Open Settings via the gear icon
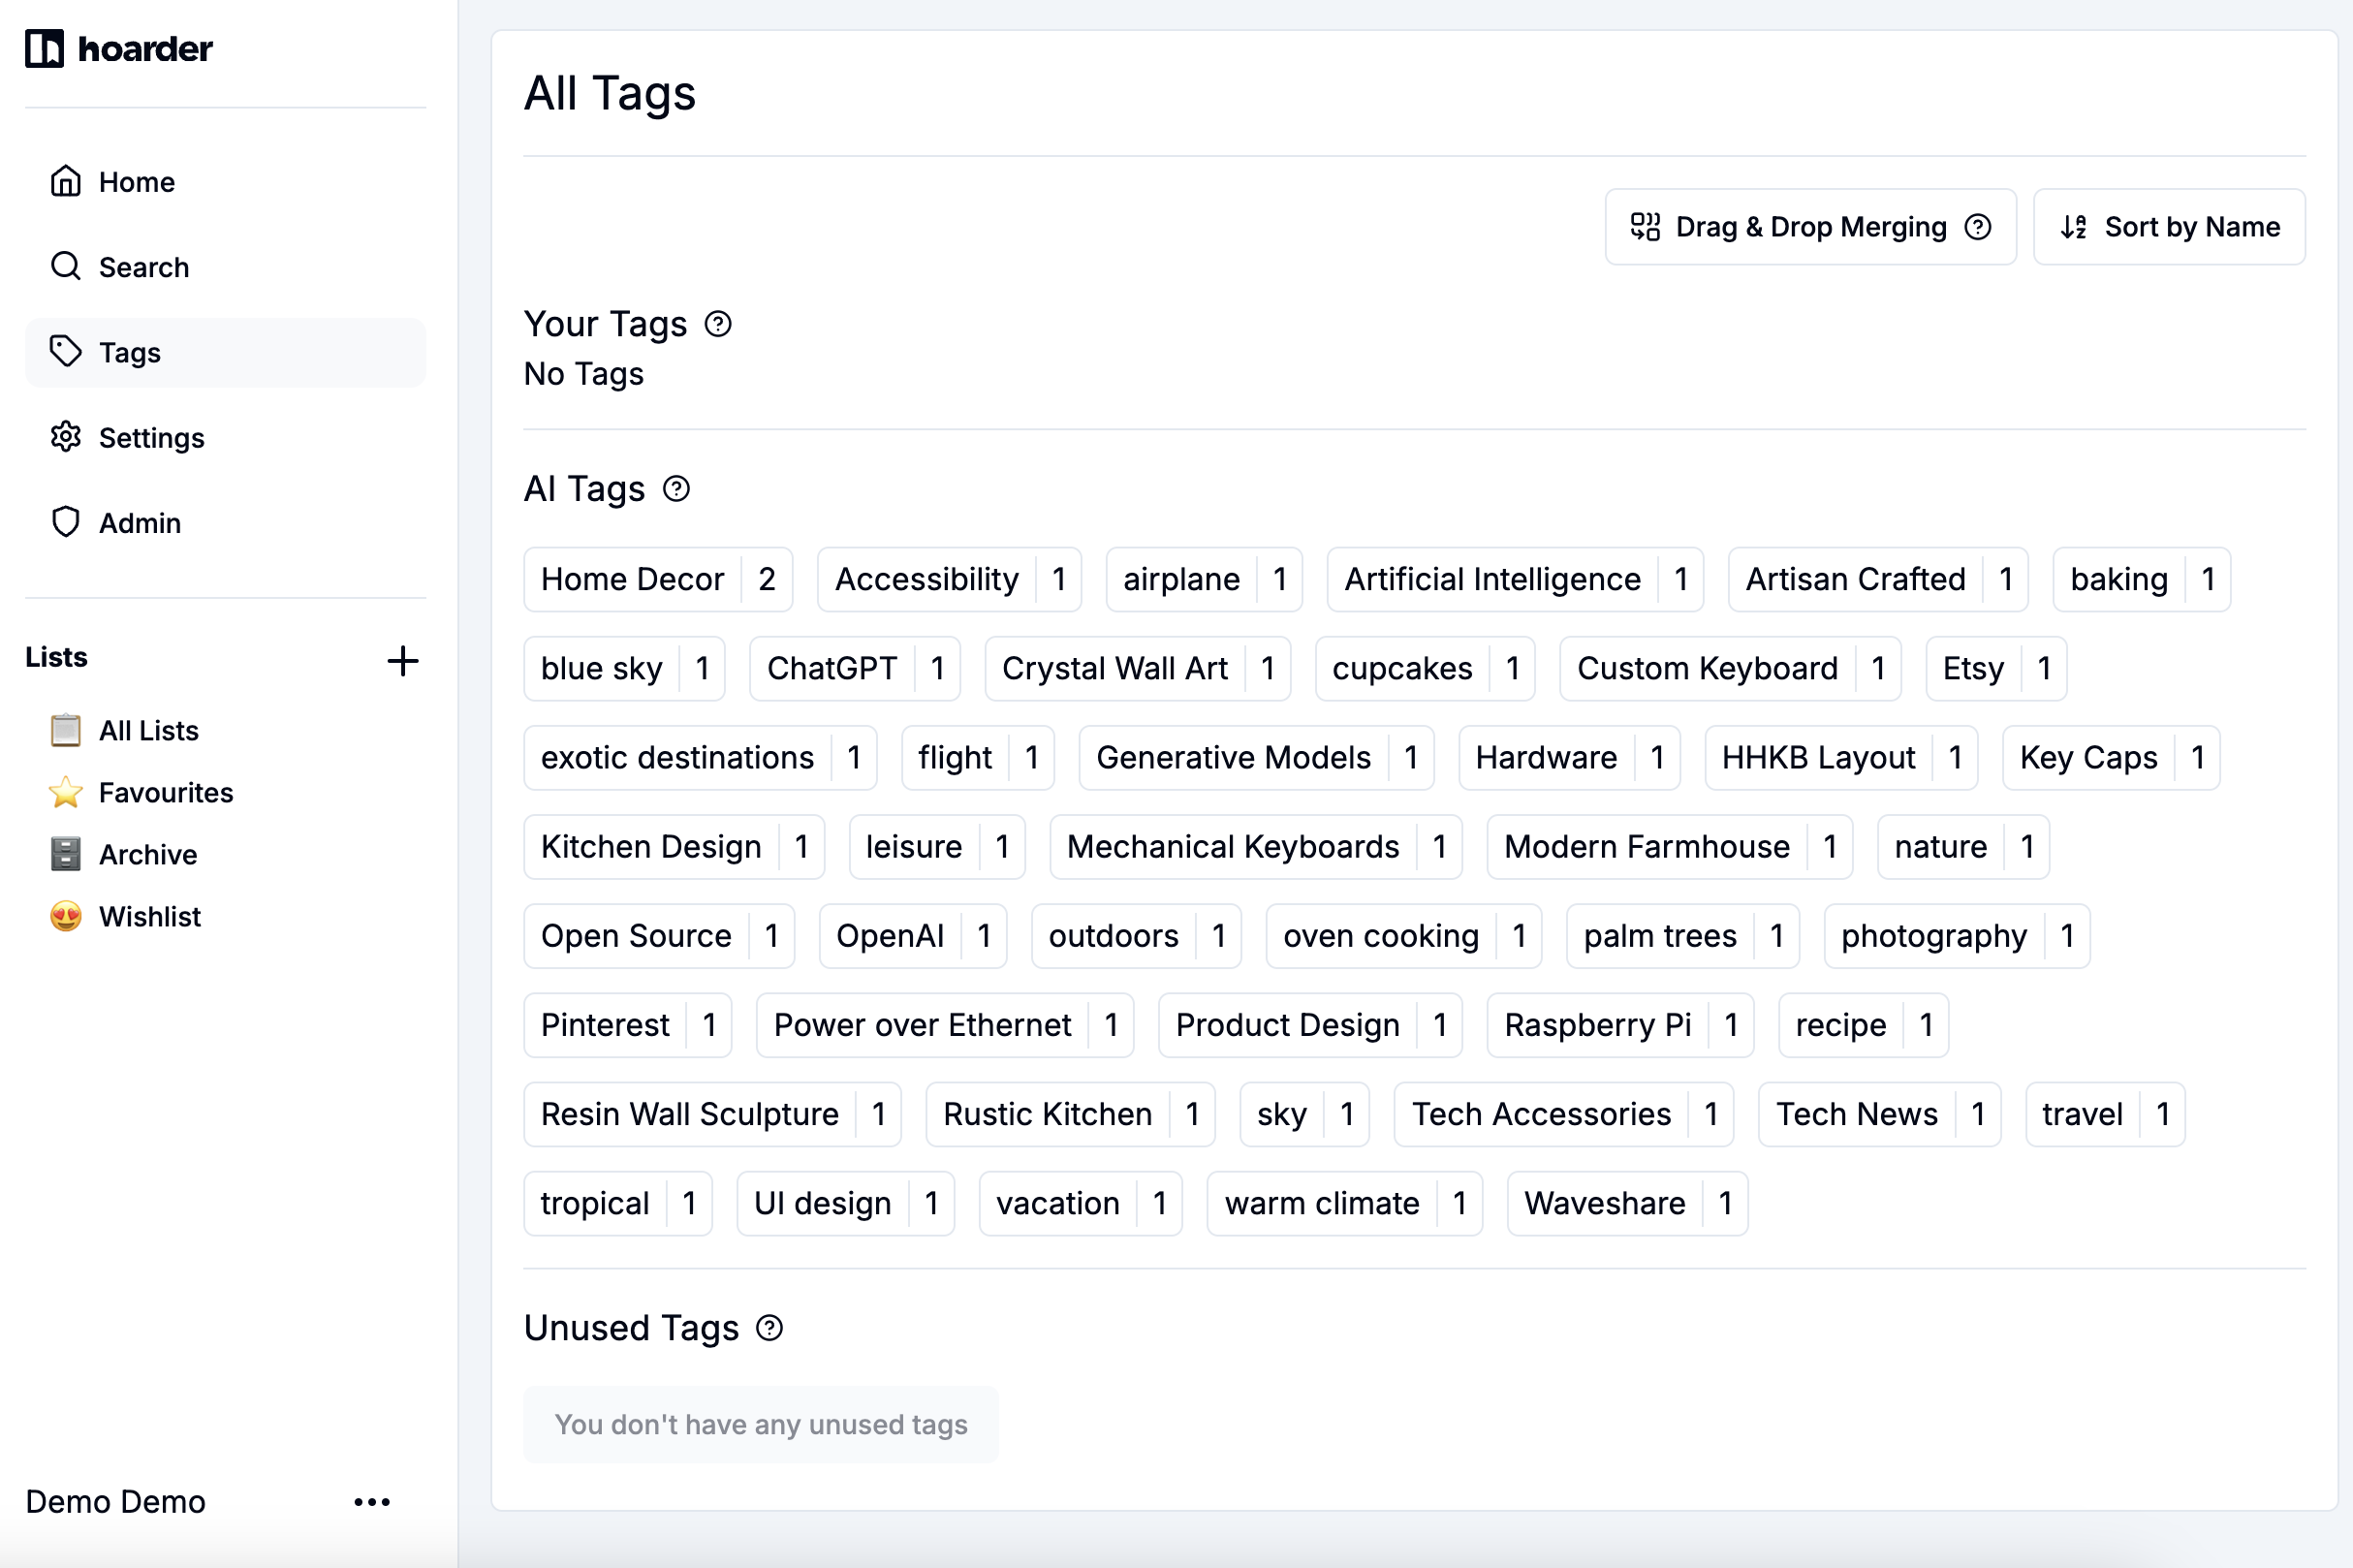The image size is (2353, 1568). [x=65, y=437]
